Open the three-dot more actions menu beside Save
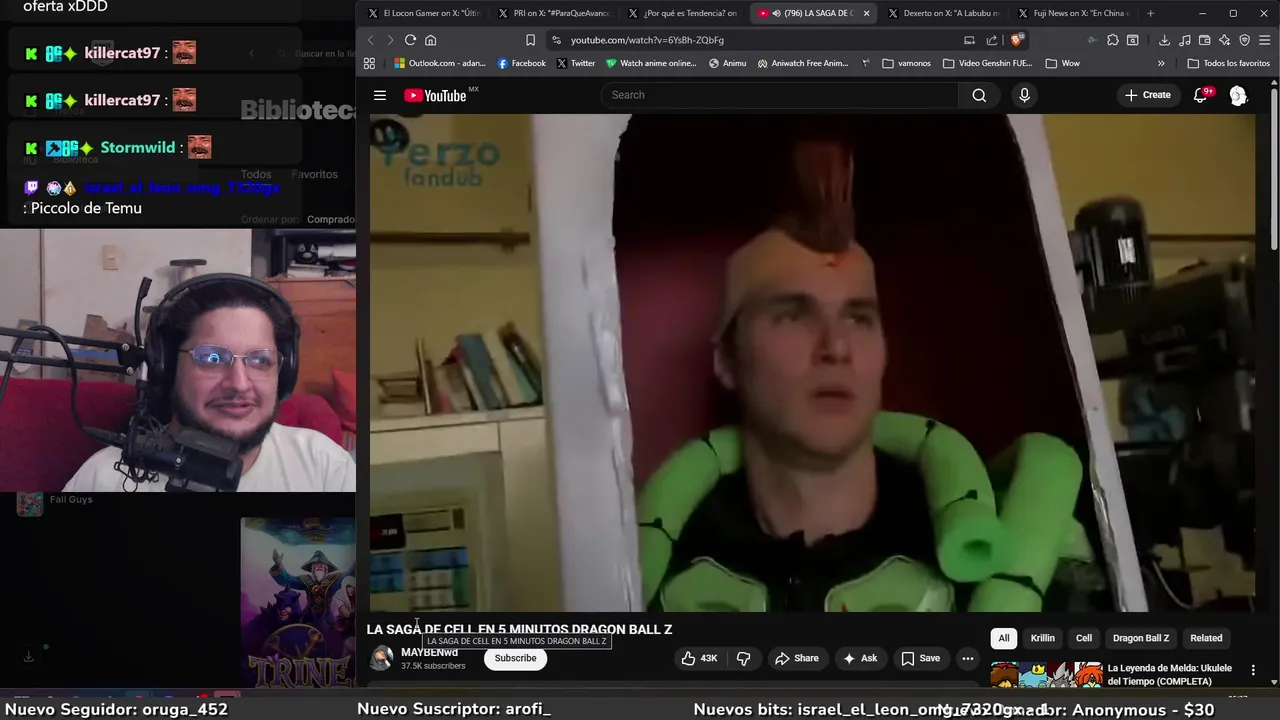This screenshot has width=1280, height=720. tap(967, 658)
